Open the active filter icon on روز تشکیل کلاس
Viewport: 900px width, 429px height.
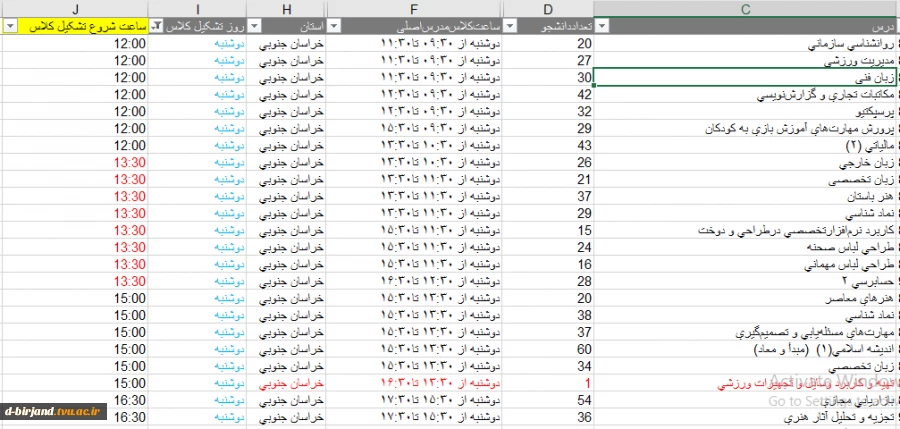pyautogui.click(x=157, y=26)
